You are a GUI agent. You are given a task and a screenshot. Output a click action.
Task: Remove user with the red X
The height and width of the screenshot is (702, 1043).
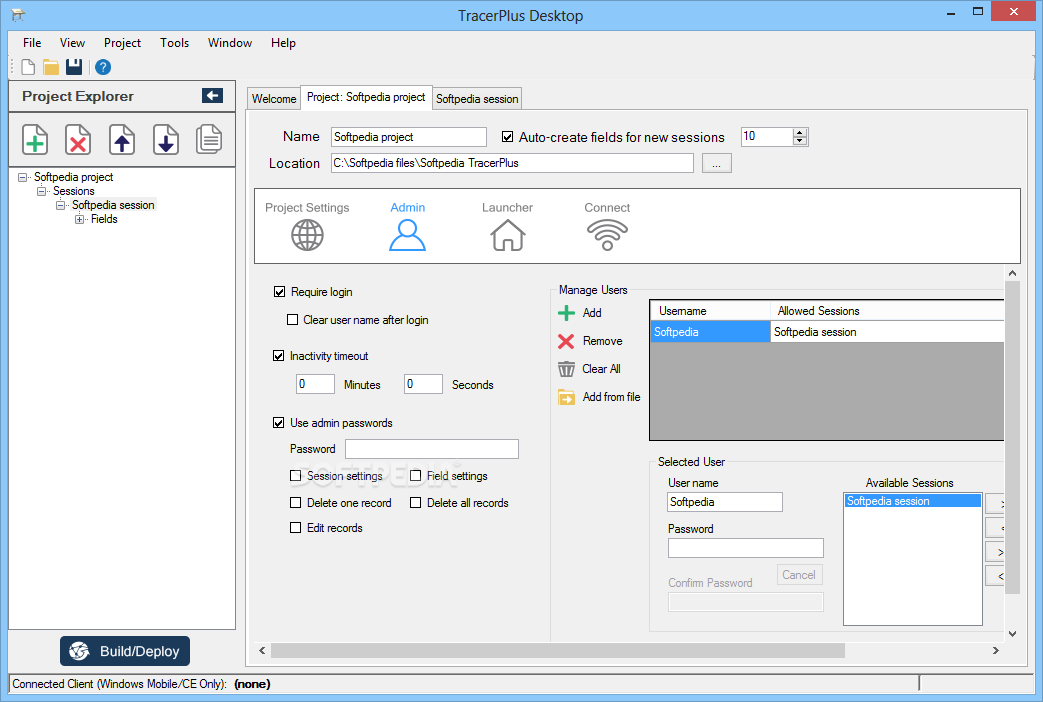tap(566, 341)
